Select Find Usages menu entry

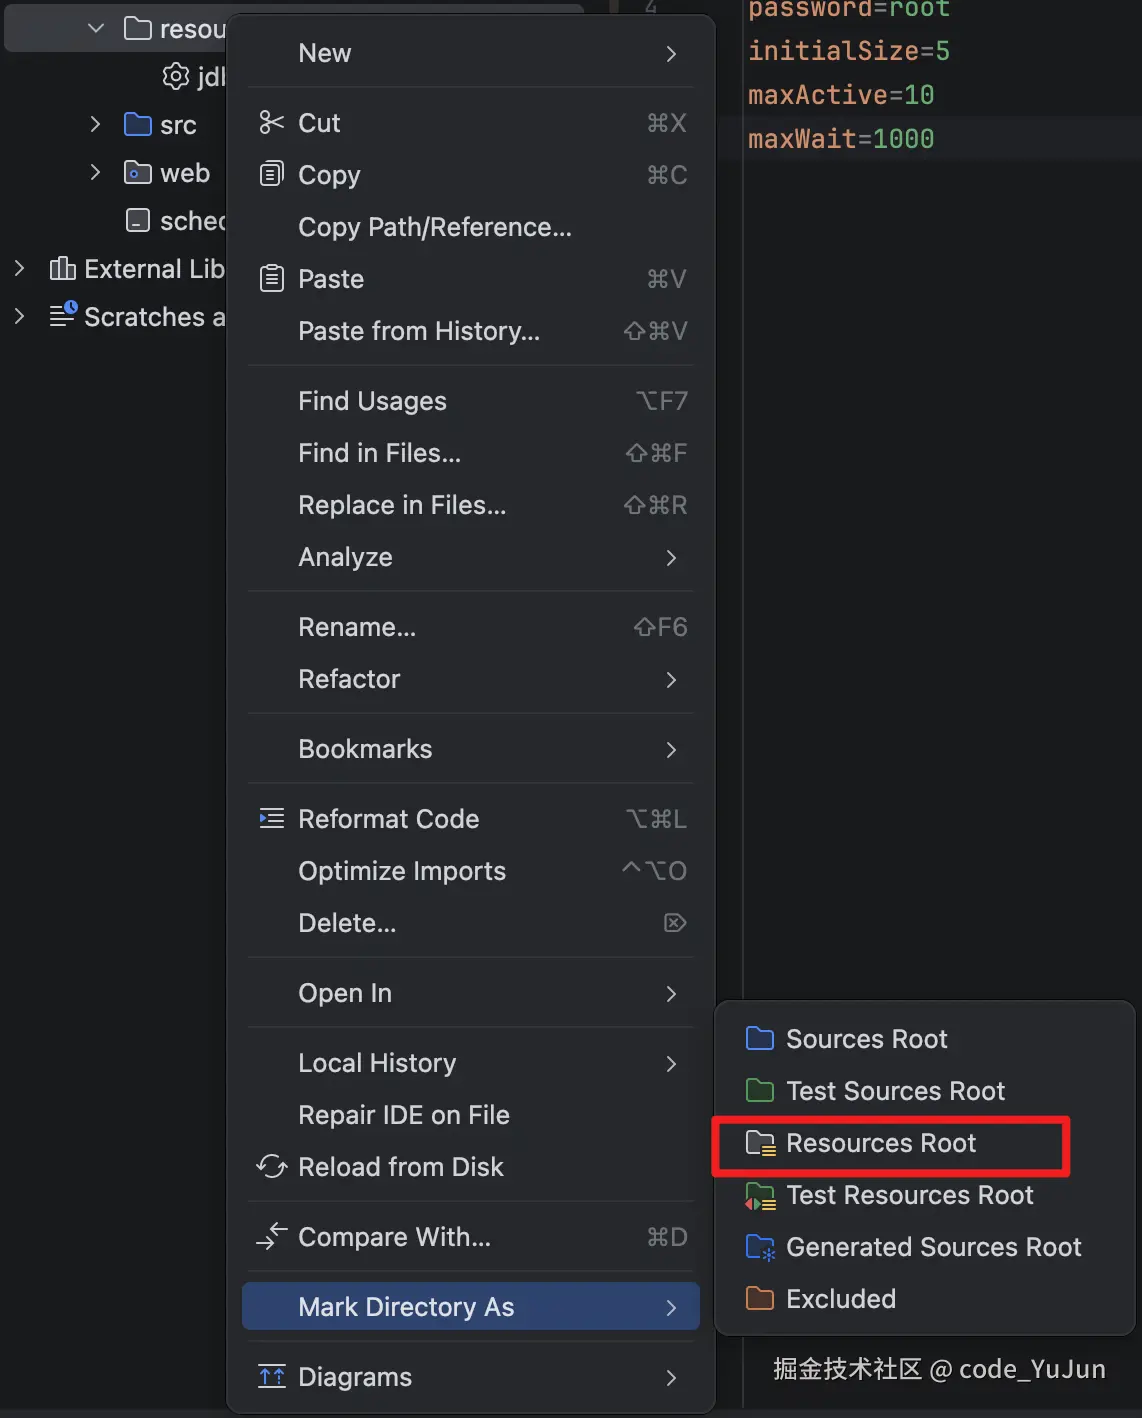[x=372, y=401]
